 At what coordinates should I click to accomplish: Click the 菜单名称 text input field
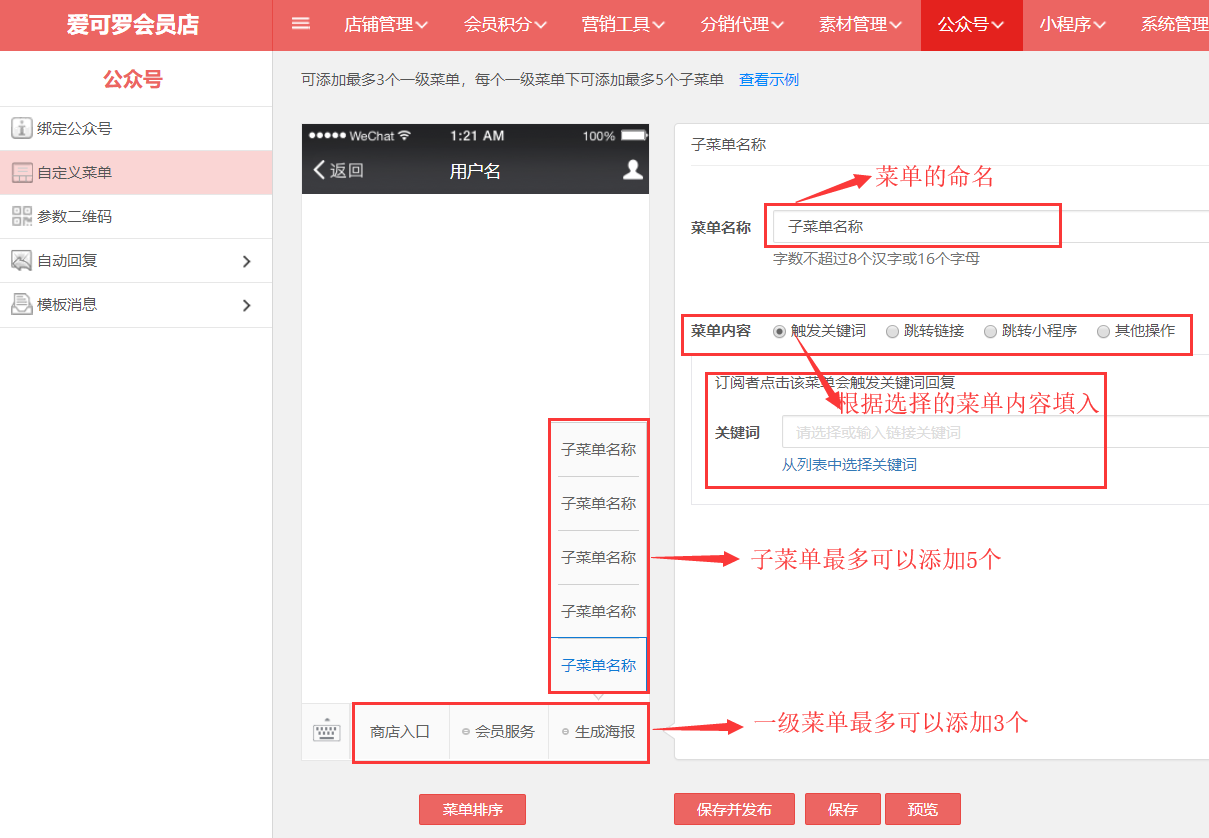(x=990, y=227)
